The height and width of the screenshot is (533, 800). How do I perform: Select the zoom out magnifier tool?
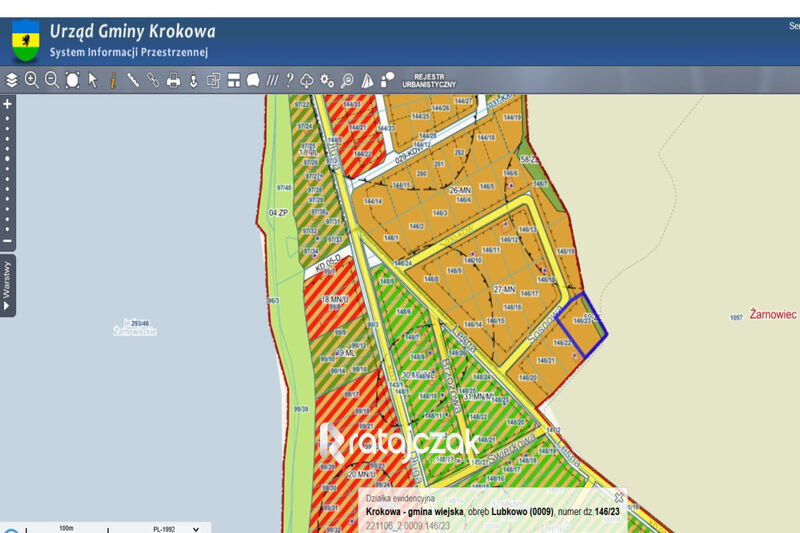pos(52,80)
